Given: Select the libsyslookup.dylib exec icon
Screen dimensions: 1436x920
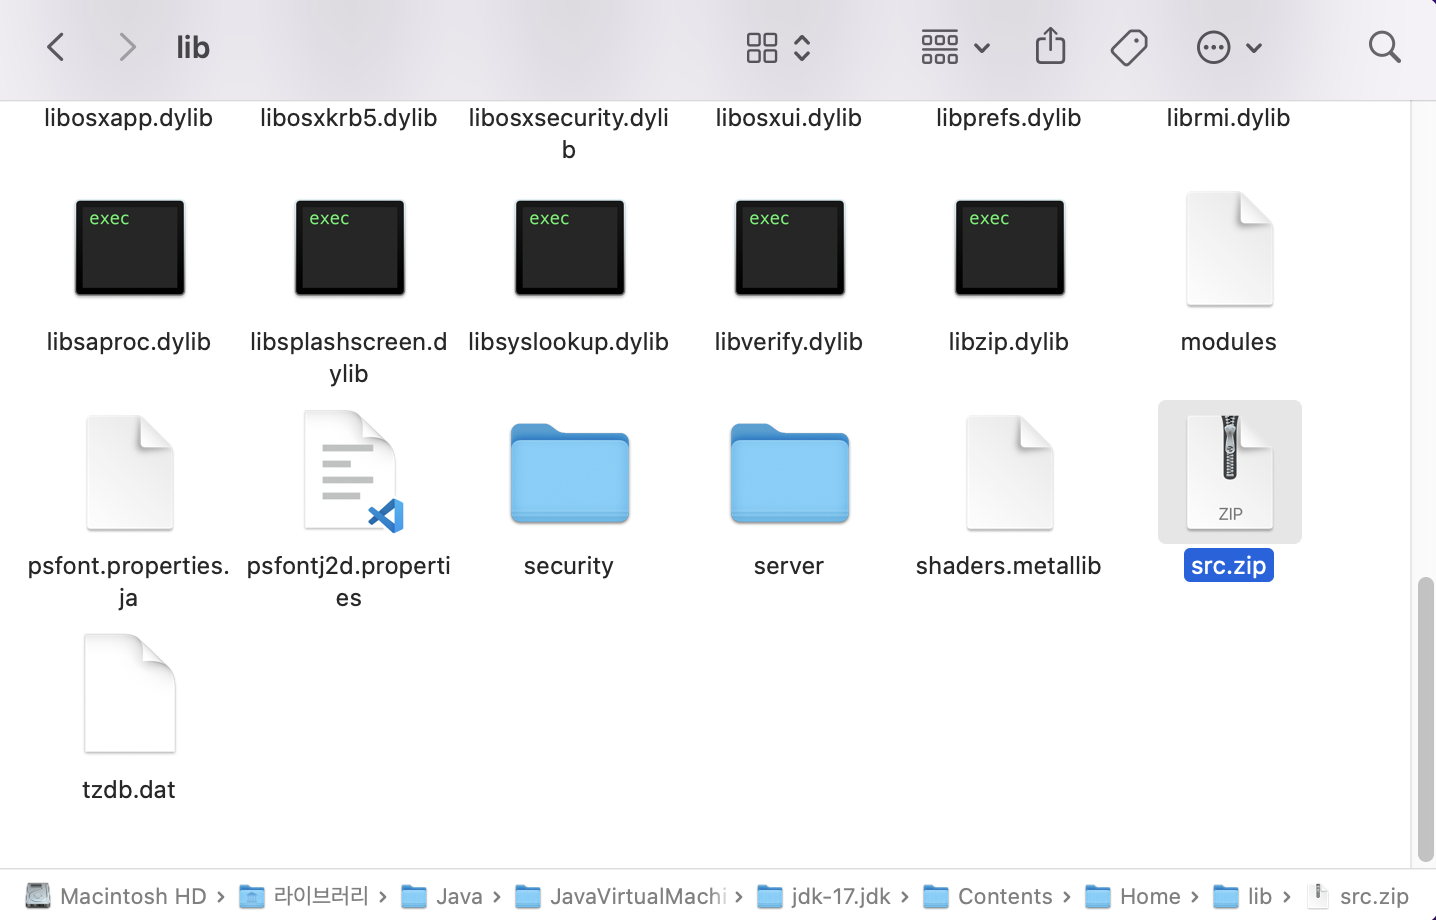Looking at the screenshot, I should (570, 247).
